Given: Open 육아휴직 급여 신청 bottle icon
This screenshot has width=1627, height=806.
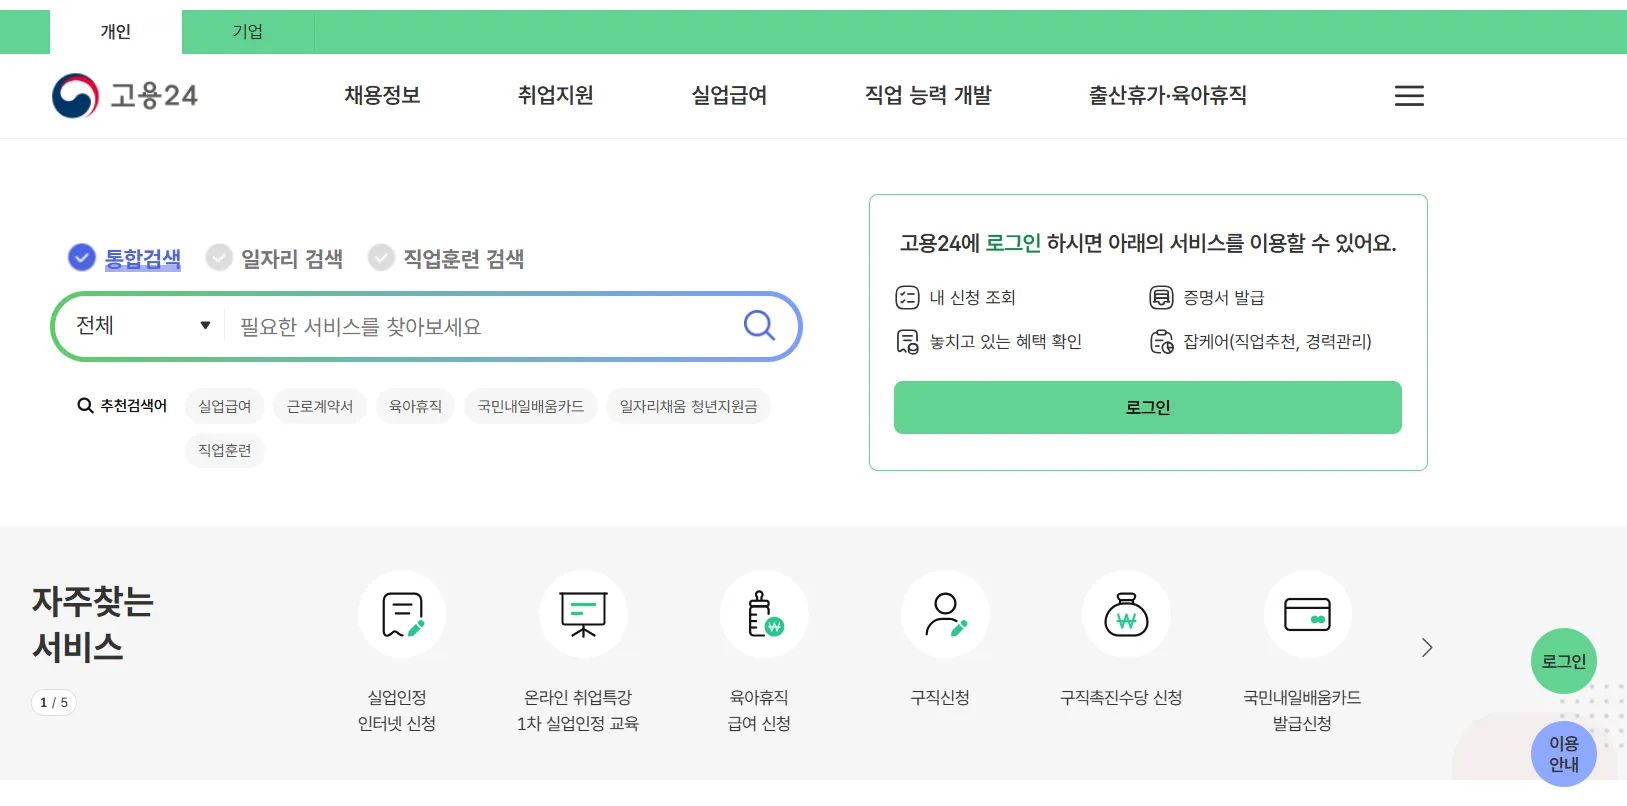Looking at the screenshot, I should (764, 615).
